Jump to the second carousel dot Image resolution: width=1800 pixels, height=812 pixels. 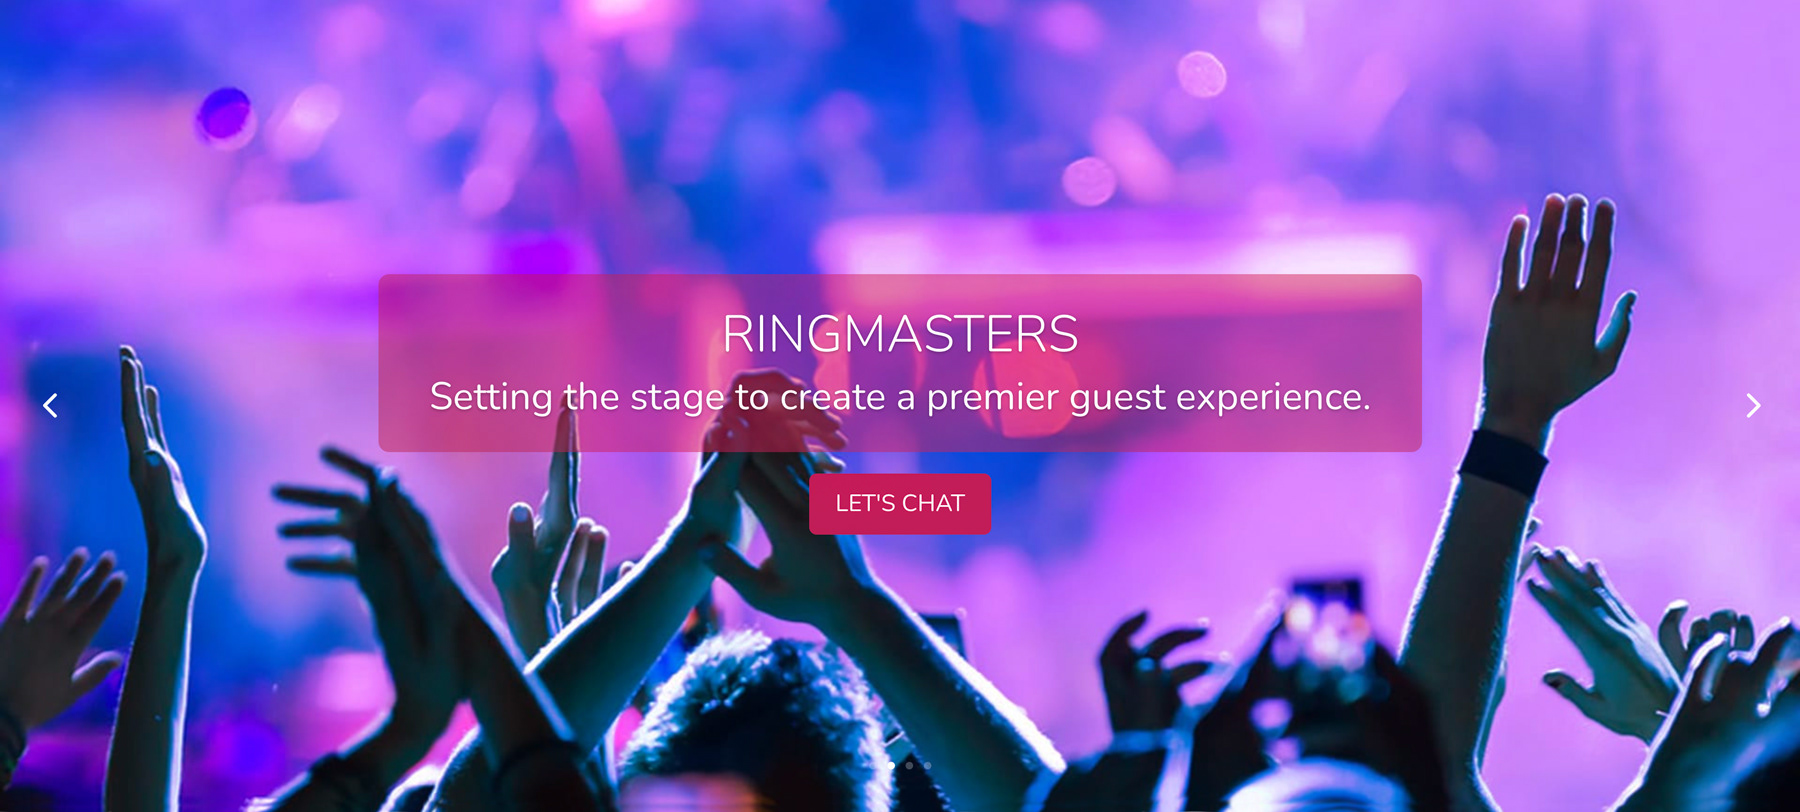coord(909,765)
